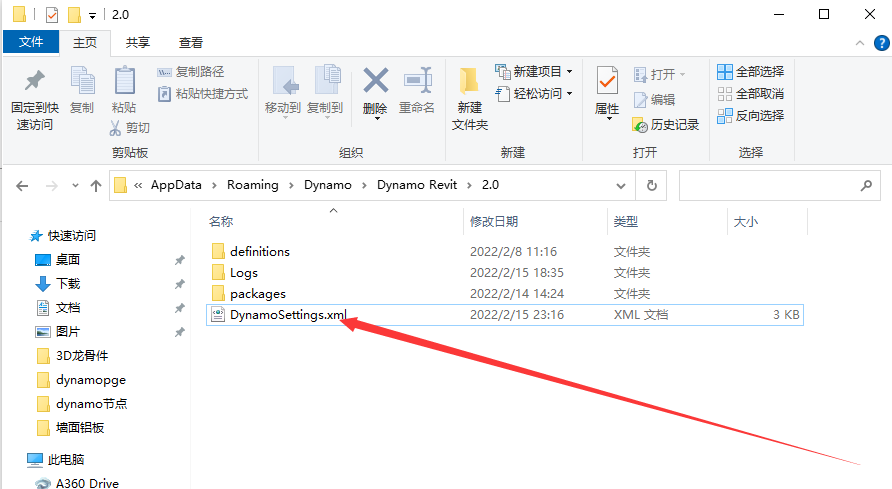Open the quick access toolbar dropdown arrow
This screenshot has height=489, width=892.
92,16
